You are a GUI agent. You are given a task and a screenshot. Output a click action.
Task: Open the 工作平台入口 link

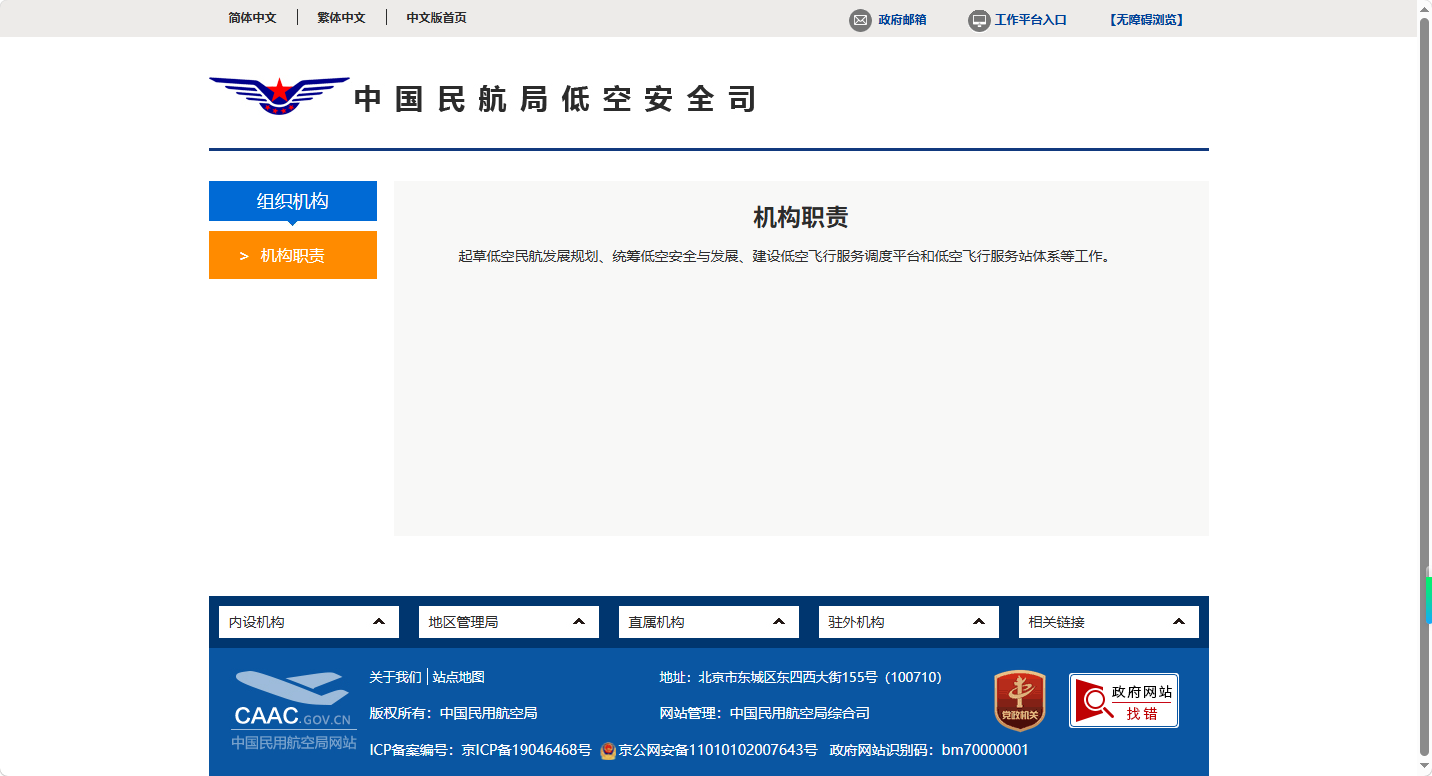click(1030, 20)
